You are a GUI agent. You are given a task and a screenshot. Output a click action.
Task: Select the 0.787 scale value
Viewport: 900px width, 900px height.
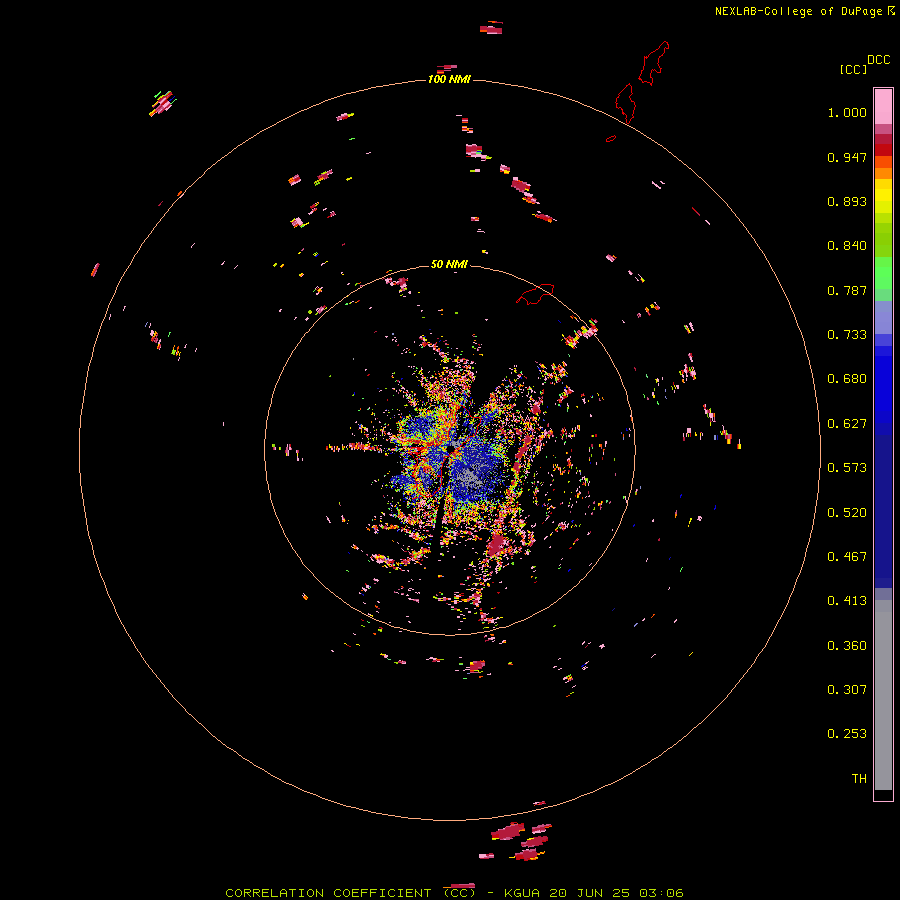847,290
